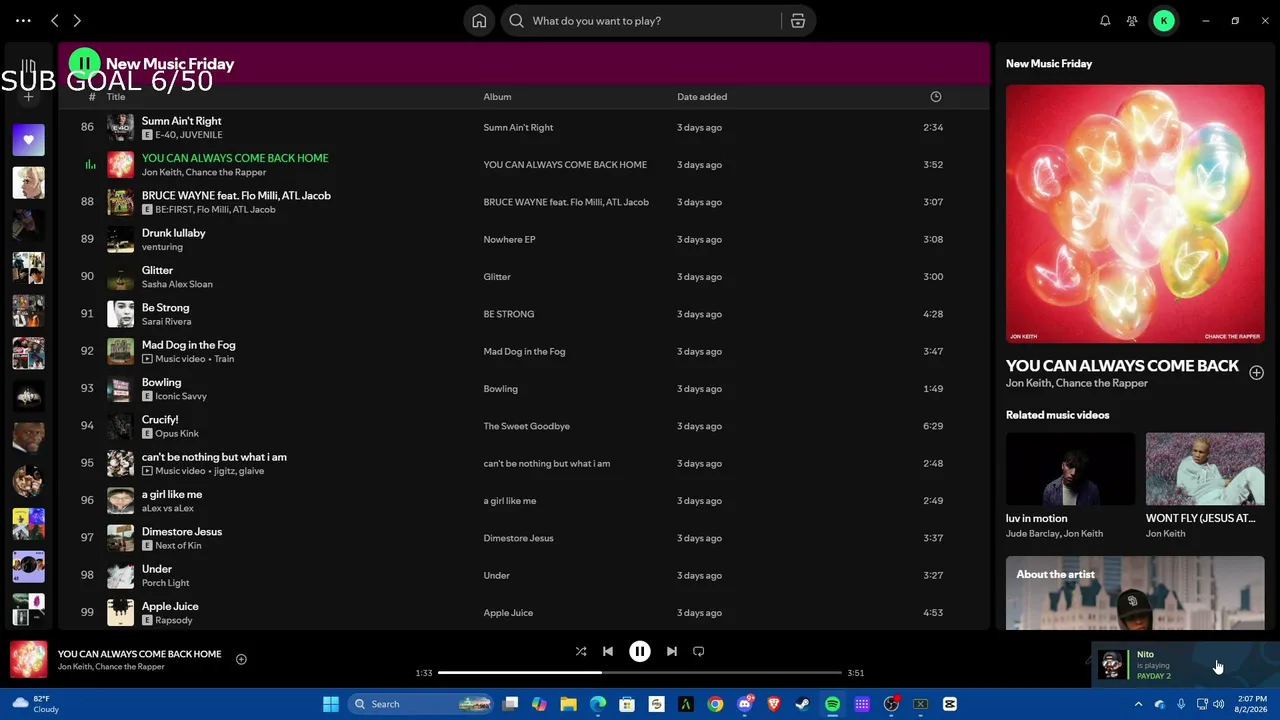The width and height of the screenshot is (1280, 720).
Task: Open the Nowhere EP album link
Action: (509, 239)
